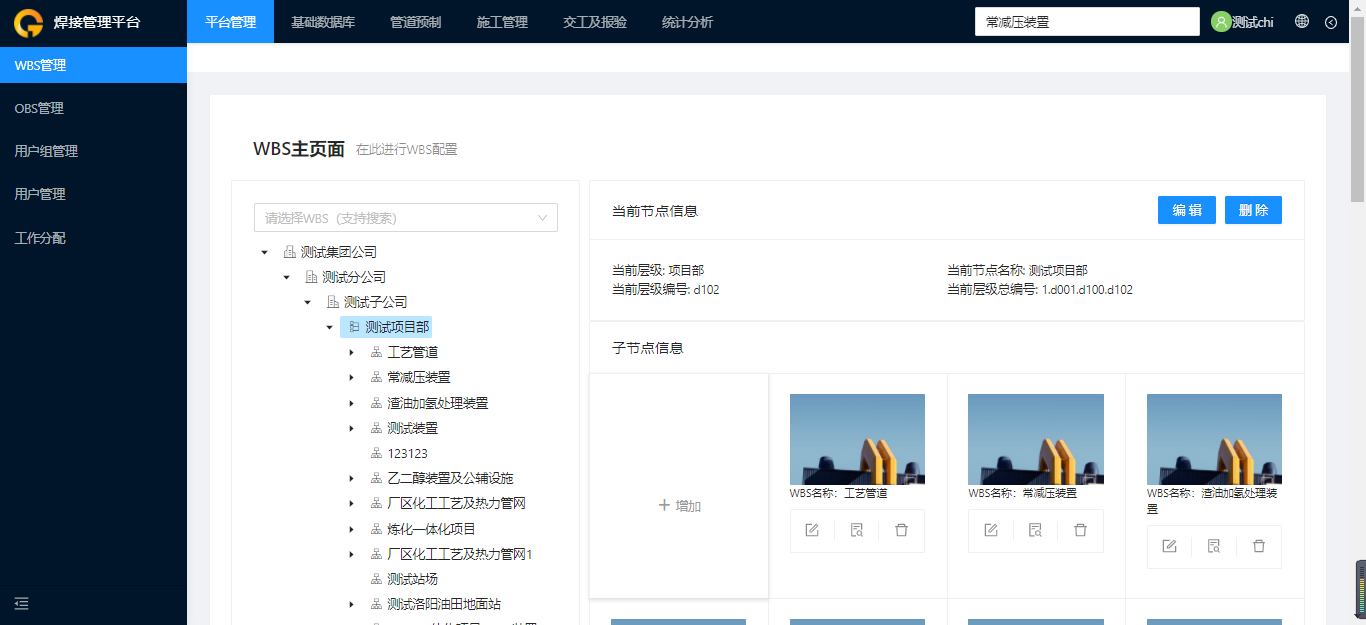The width and height of the screenshot is (1366, 625).
Task: Click the company icon beside 测试集团公司
Action: click(x=290, y=252)
